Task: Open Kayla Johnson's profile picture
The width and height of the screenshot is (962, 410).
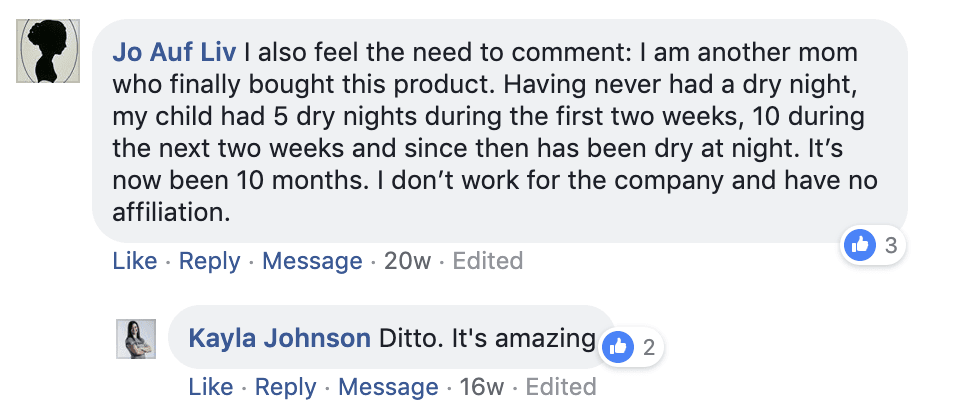Action: (x=136, y=338)
